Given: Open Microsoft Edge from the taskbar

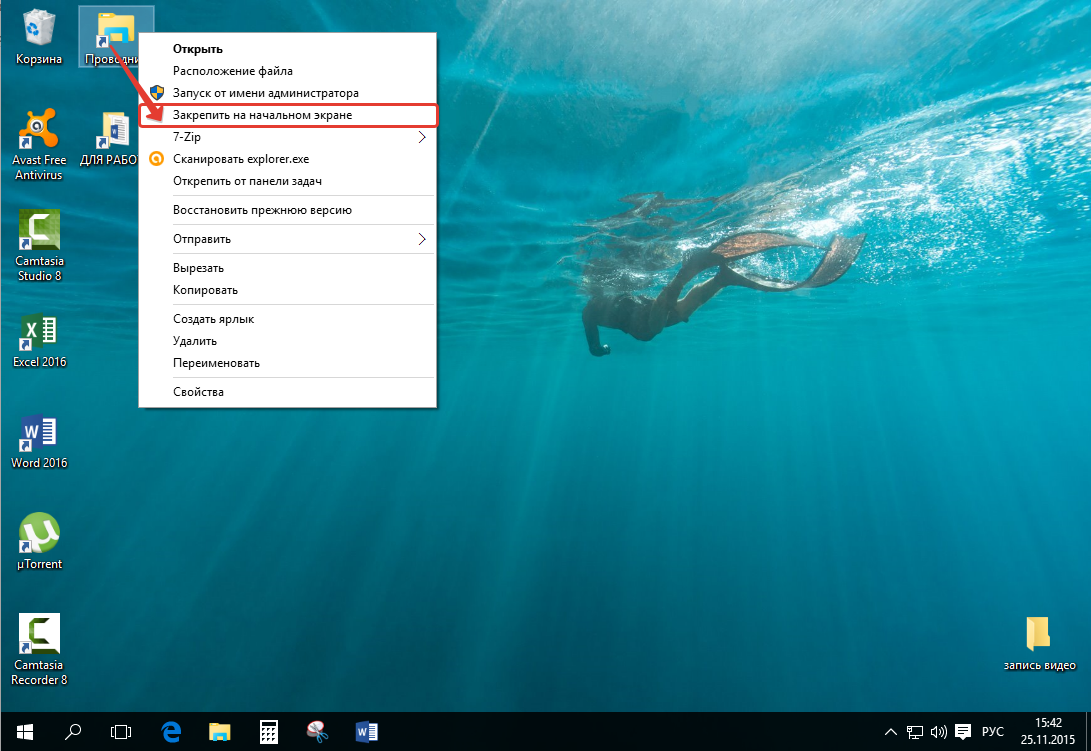Looking at the screenshot, I should tap(170, 731).
